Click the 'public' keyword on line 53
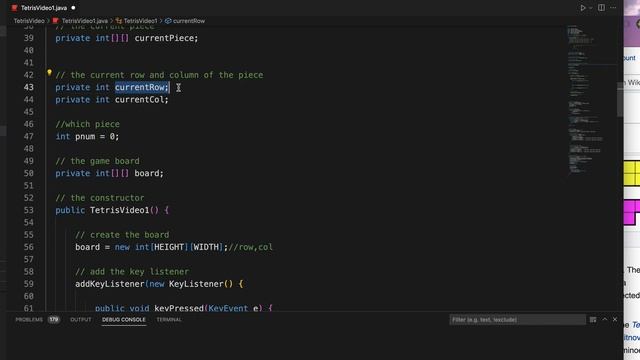Viewport: 640px width, 360px height. click(70, 210)
